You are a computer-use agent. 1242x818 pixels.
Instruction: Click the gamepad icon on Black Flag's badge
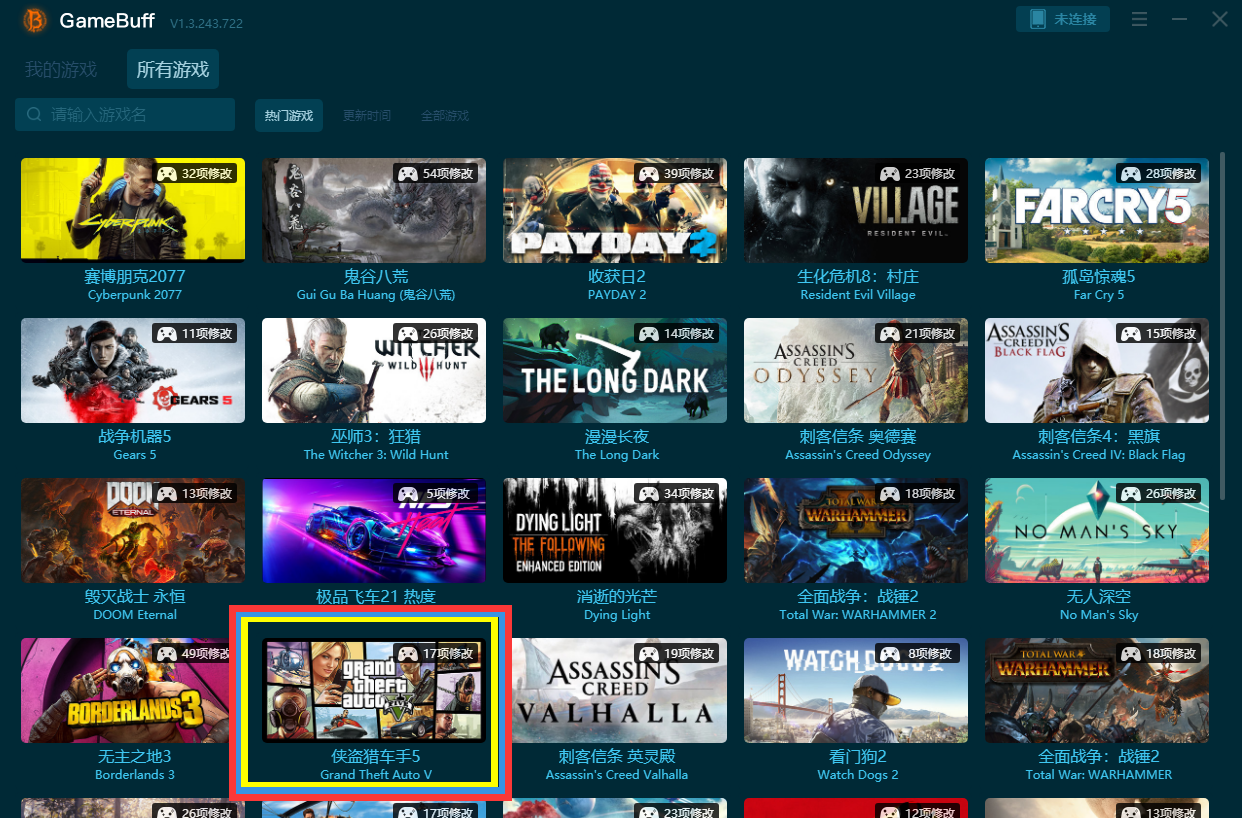(1131, 334)
